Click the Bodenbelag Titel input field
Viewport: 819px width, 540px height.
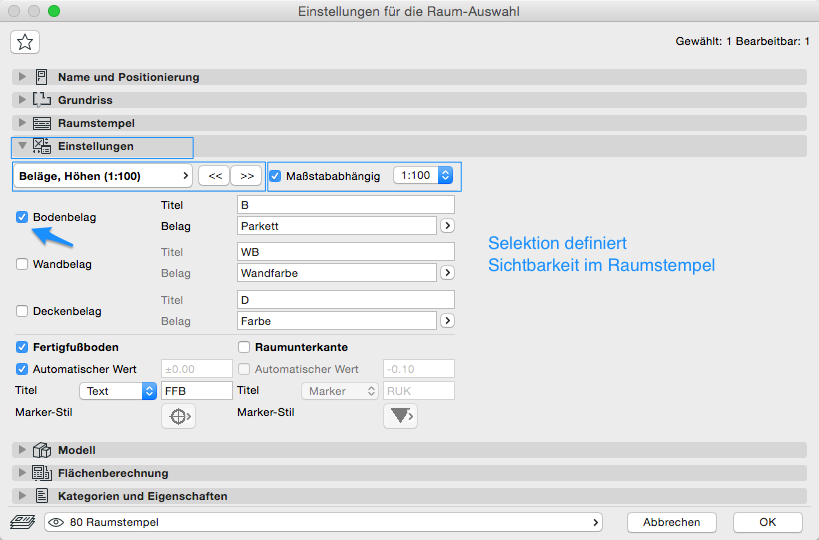tap(345, 205)
